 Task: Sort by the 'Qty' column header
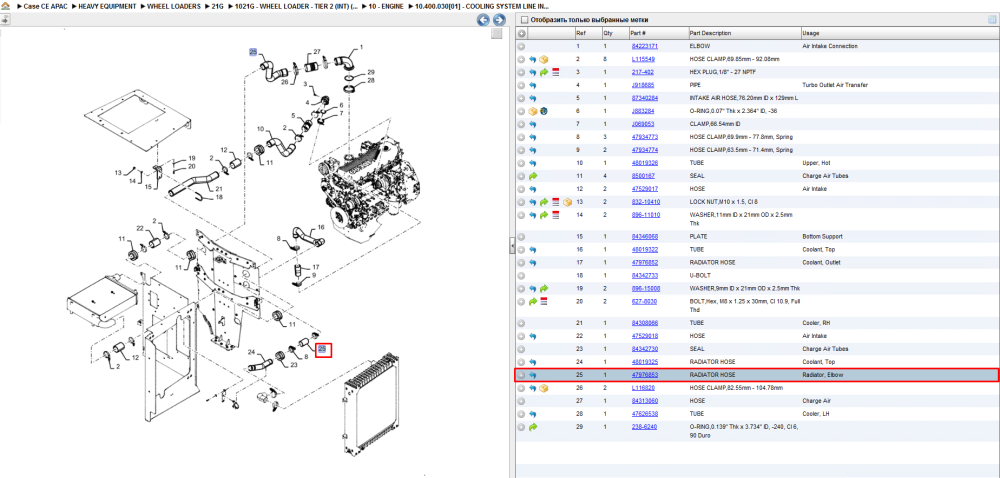[x=614, y=33]
